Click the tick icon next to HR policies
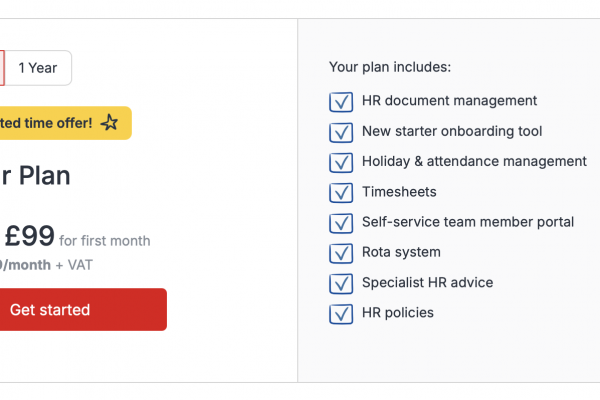The height and width of the screenshot is (400, 600). pos(341,314)
